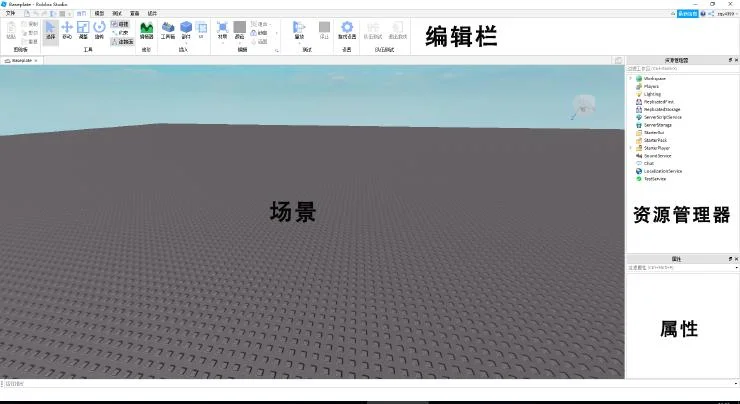Open the Part type dropdown arrow

point(186,43)
